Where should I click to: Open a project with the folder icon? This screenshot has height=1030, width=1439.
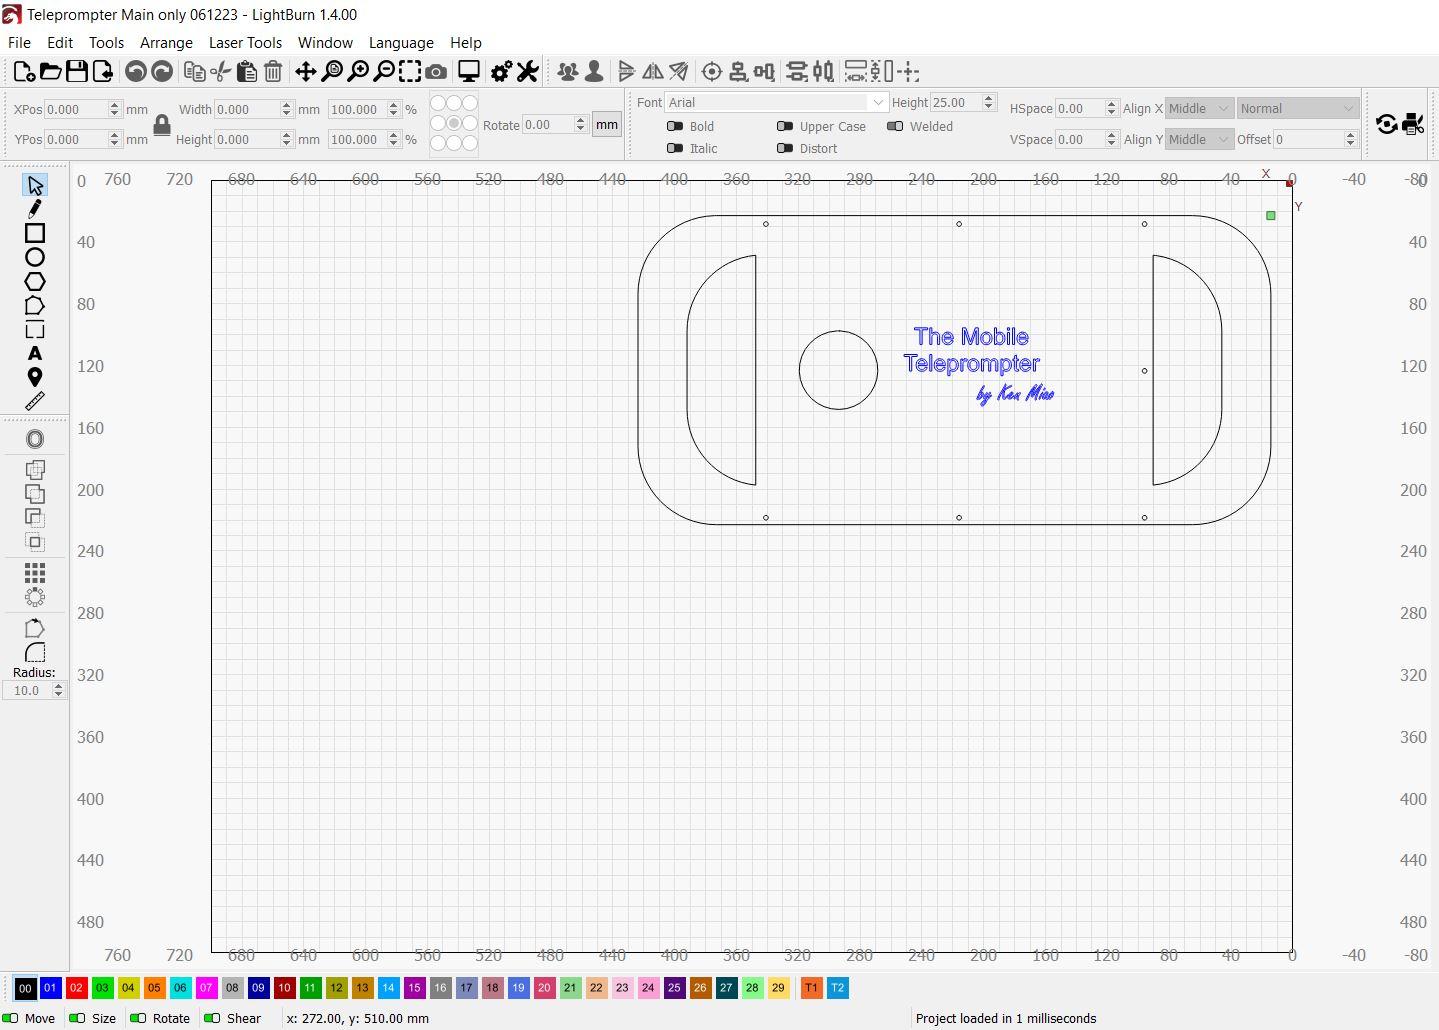pos(50,71)
